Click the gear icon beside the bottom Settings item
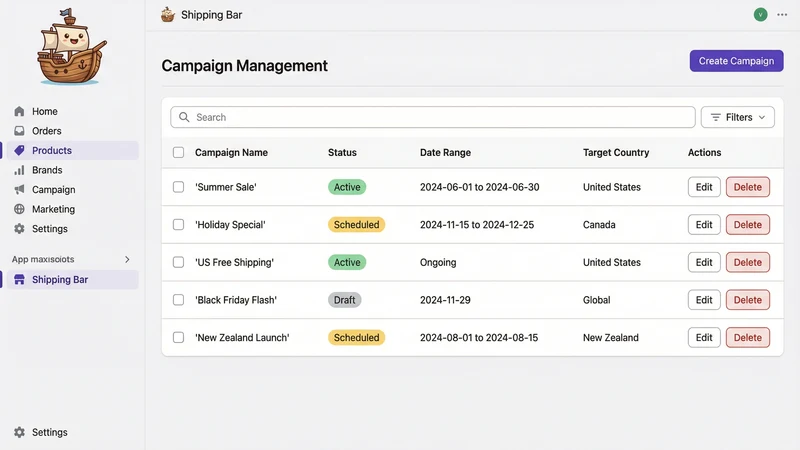This screenshot has width=800, height=450. point(19,432)
